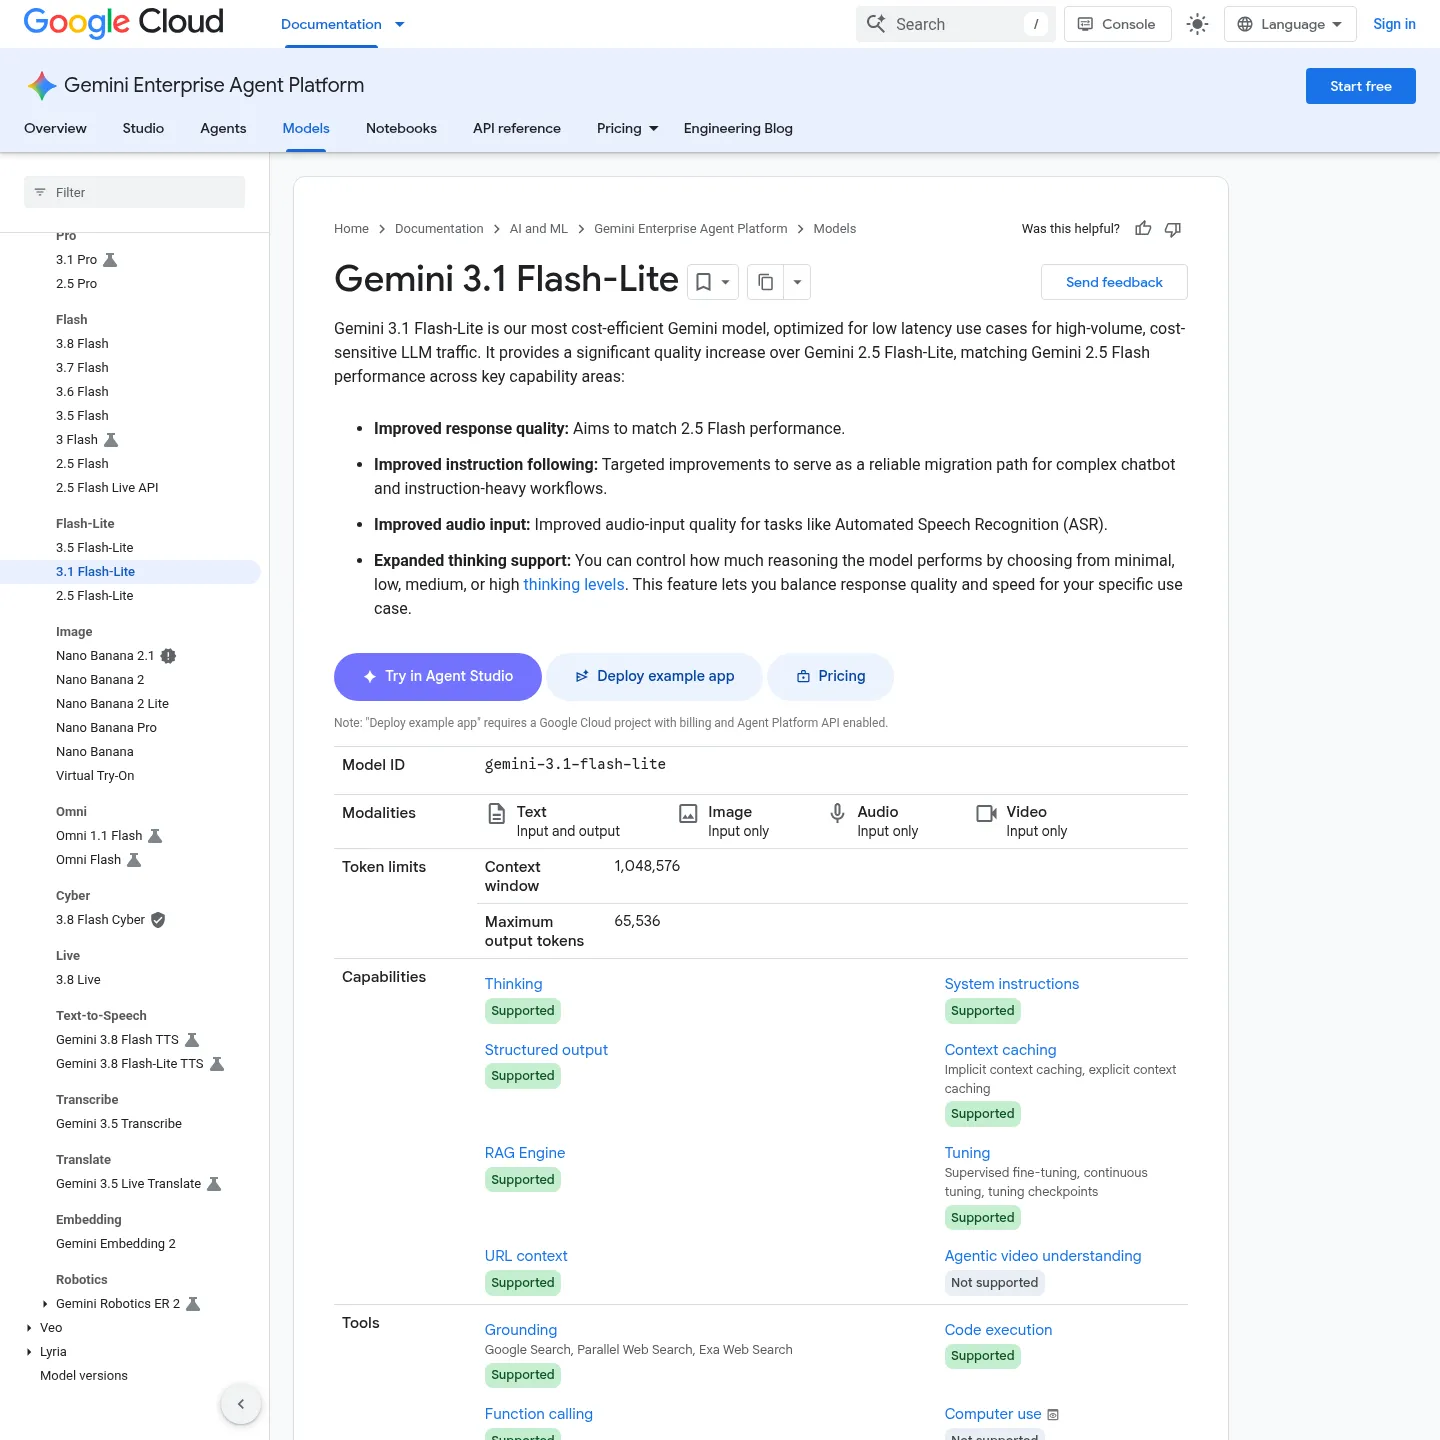Click the Google Cloud logo
The image size is (1440, 1440).
(x=124, y=23)
